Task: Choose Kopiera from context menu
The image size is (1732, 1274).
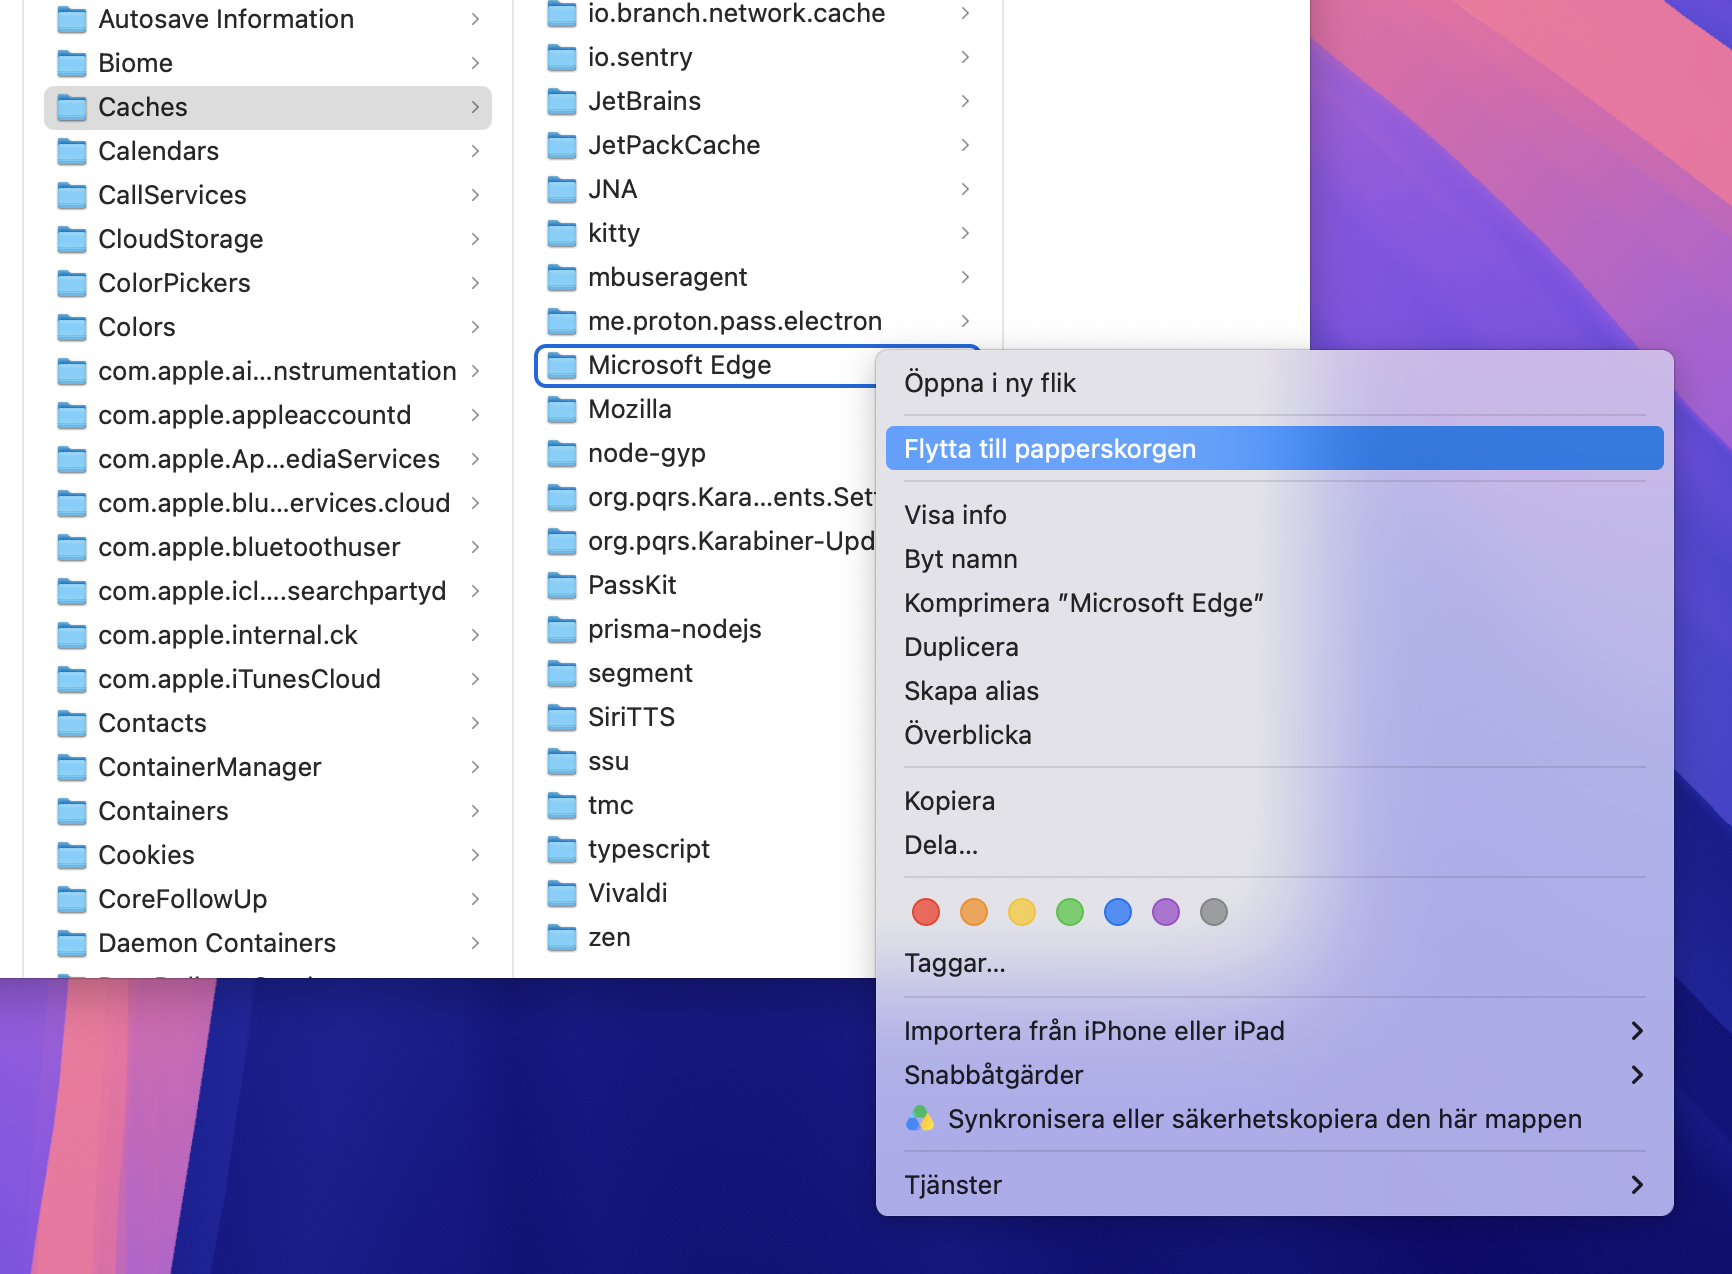Action: [x=1275, y=801]
